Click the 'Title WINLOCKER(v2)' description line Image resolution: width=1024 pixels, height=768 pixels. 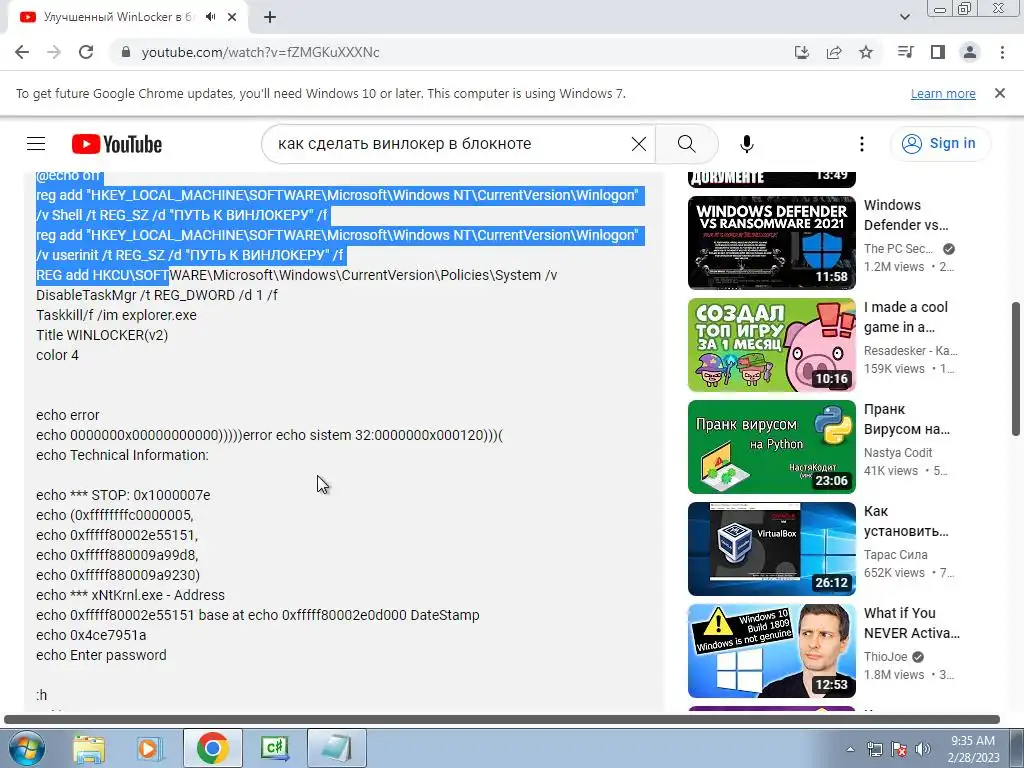[102, 335]
